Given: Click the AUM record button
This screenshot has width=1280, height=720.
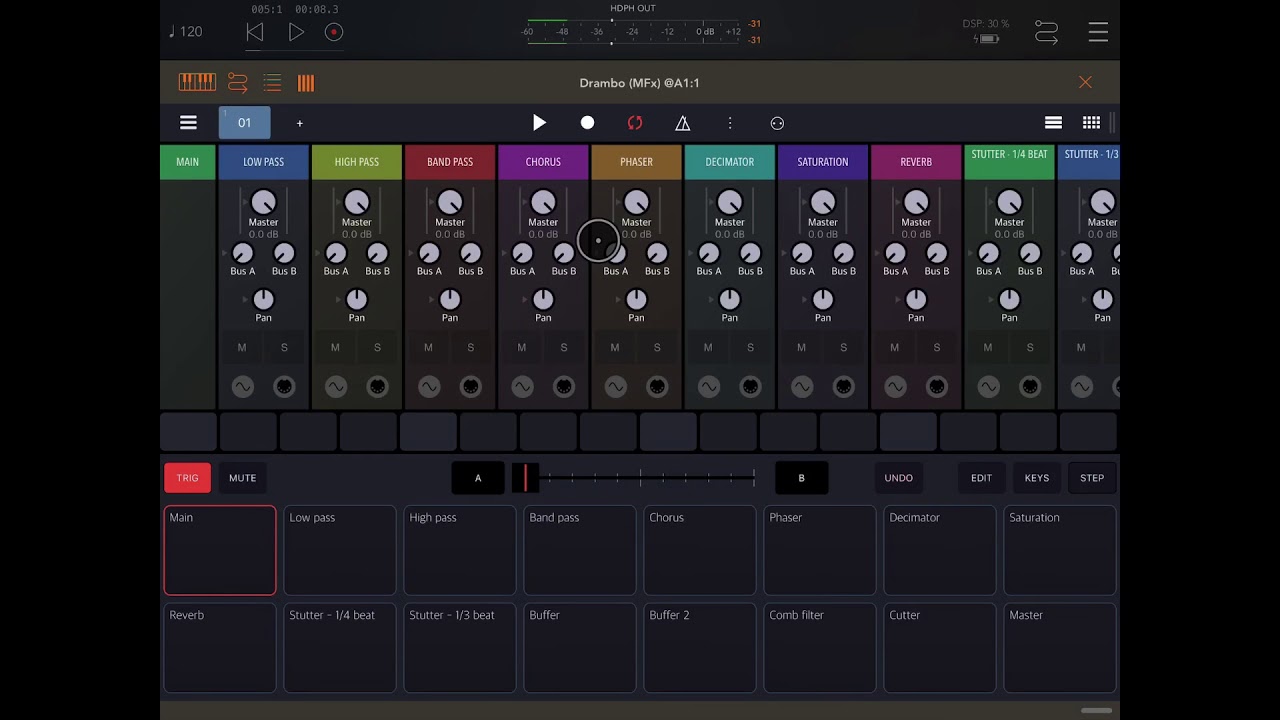Looking at the screenshot, I should 334,32.
